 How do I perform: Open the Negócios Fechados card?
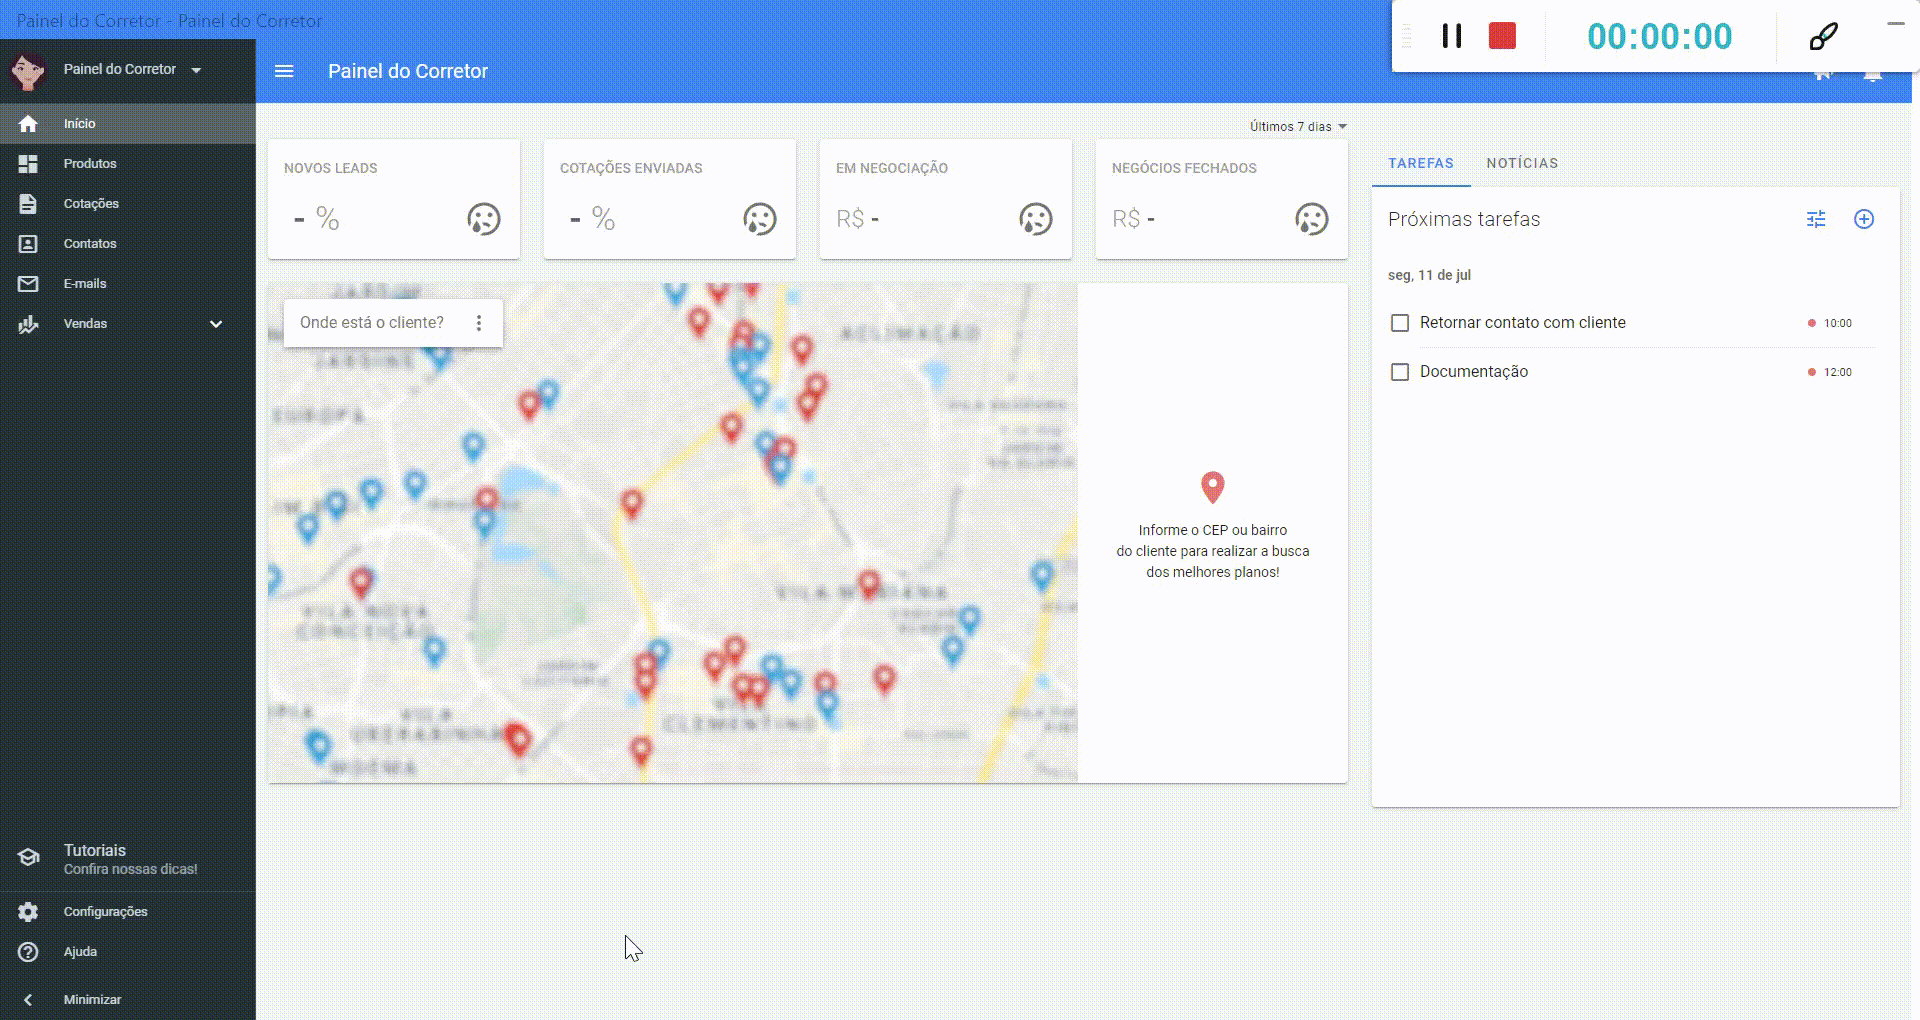[x=1222, y=199]
